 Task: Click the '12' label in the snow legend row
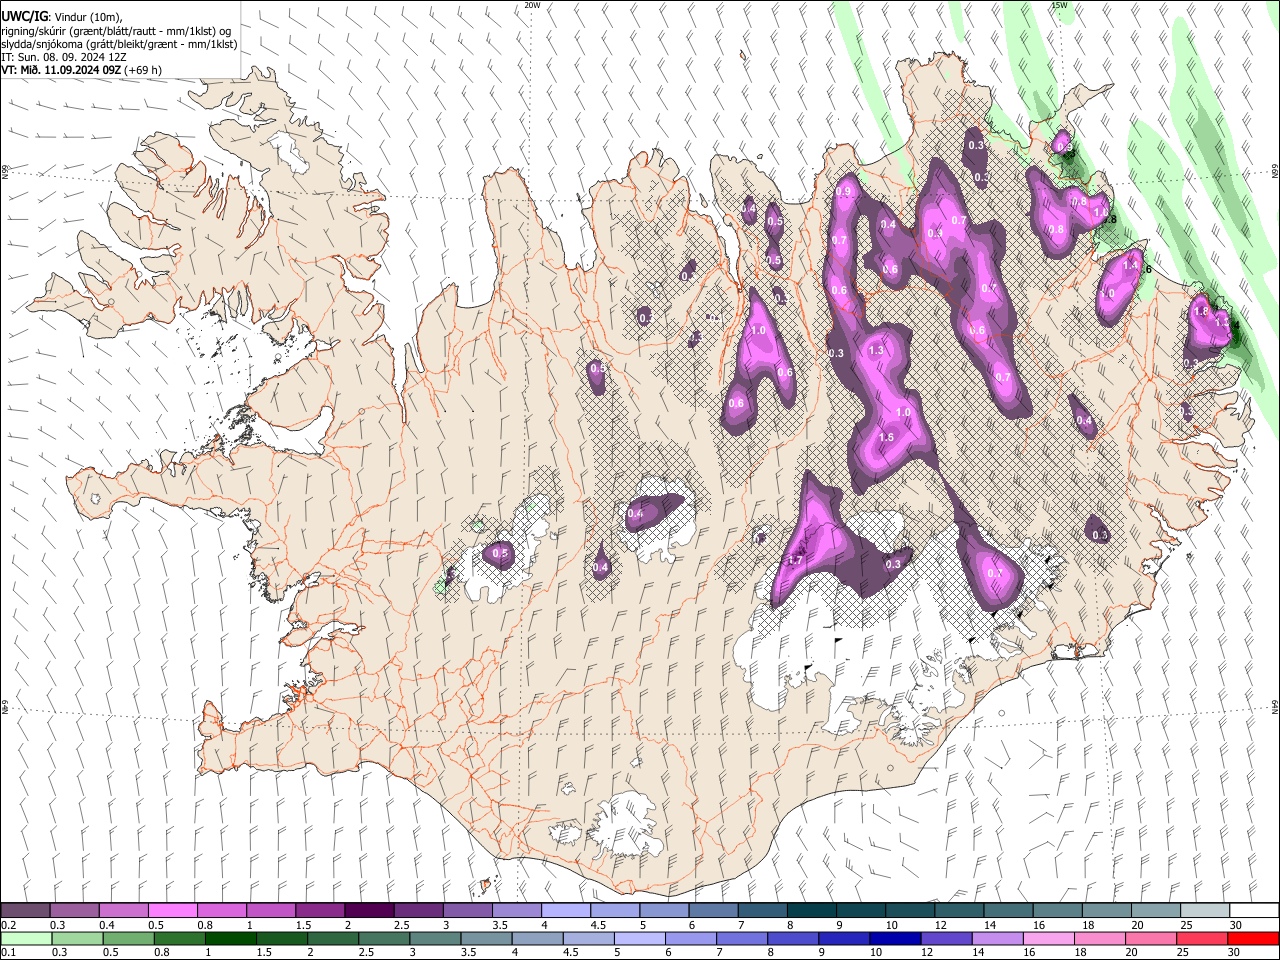pyautogui.click(x=940, y=925)
